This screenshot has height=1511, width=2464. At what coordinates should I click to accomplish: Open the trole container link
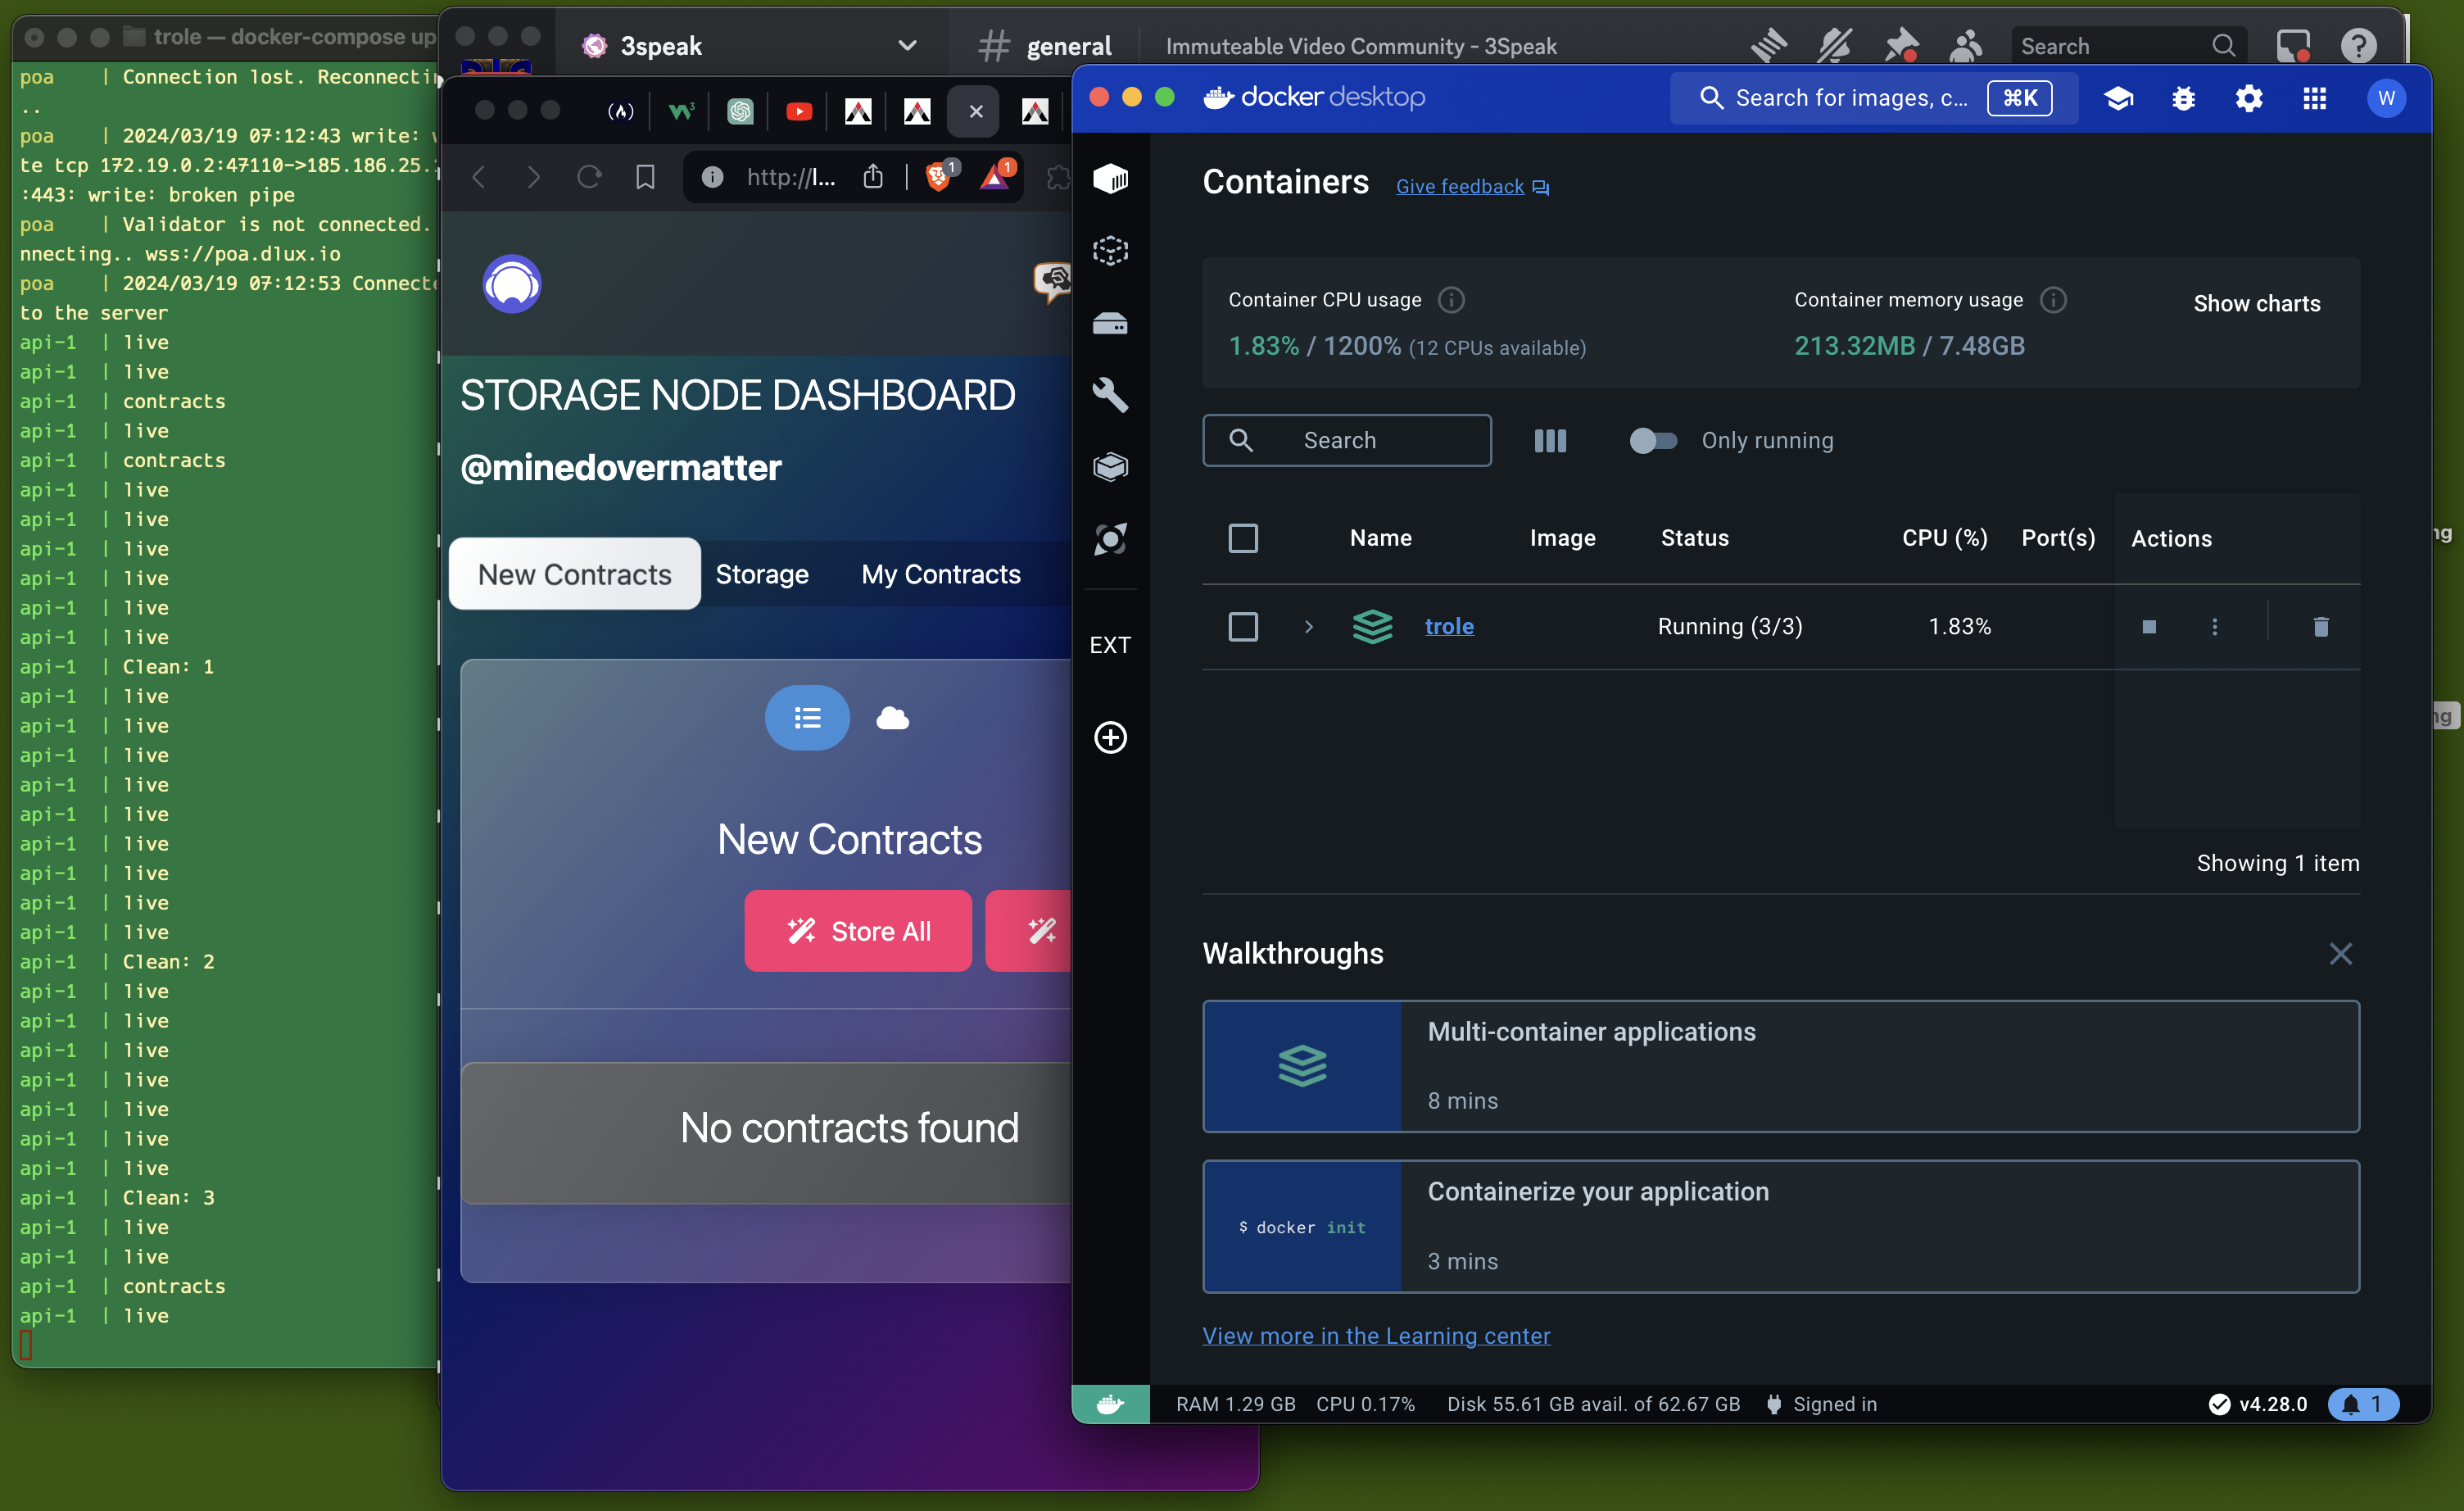(1448, 626)
